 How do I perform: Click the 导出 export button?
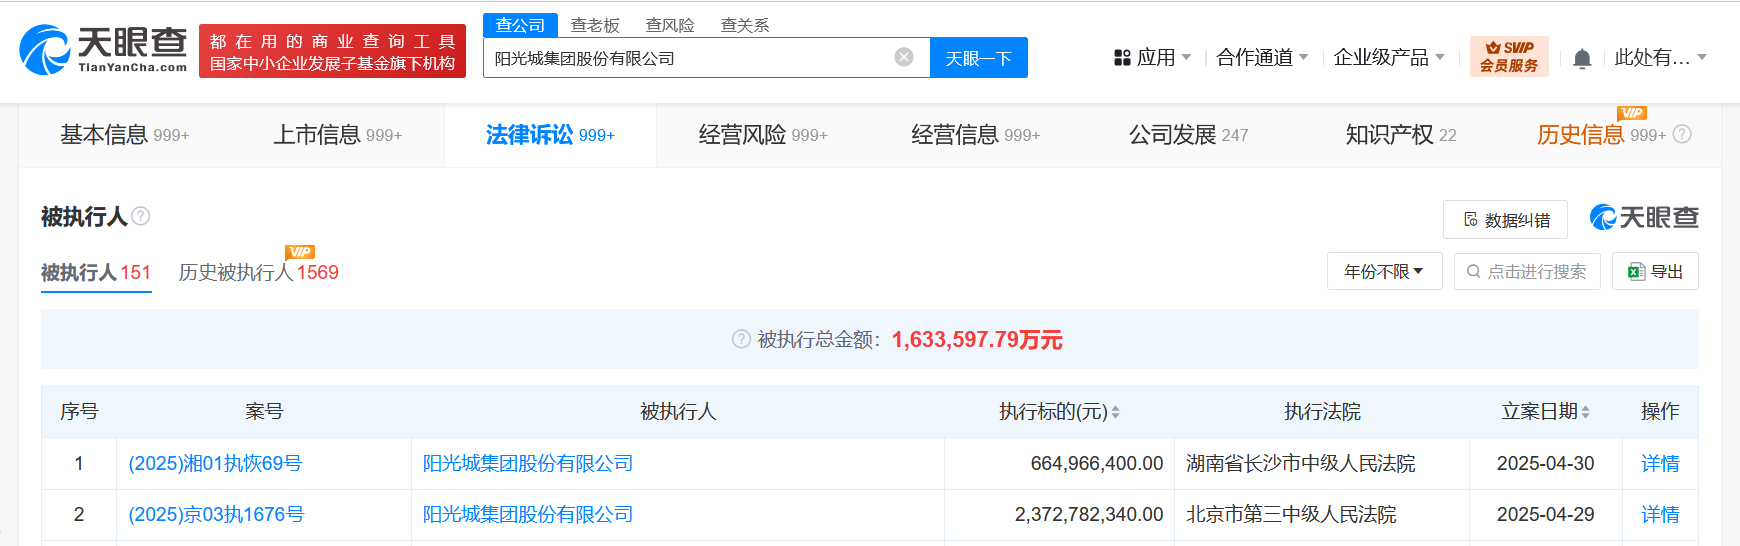[1655, 271]
